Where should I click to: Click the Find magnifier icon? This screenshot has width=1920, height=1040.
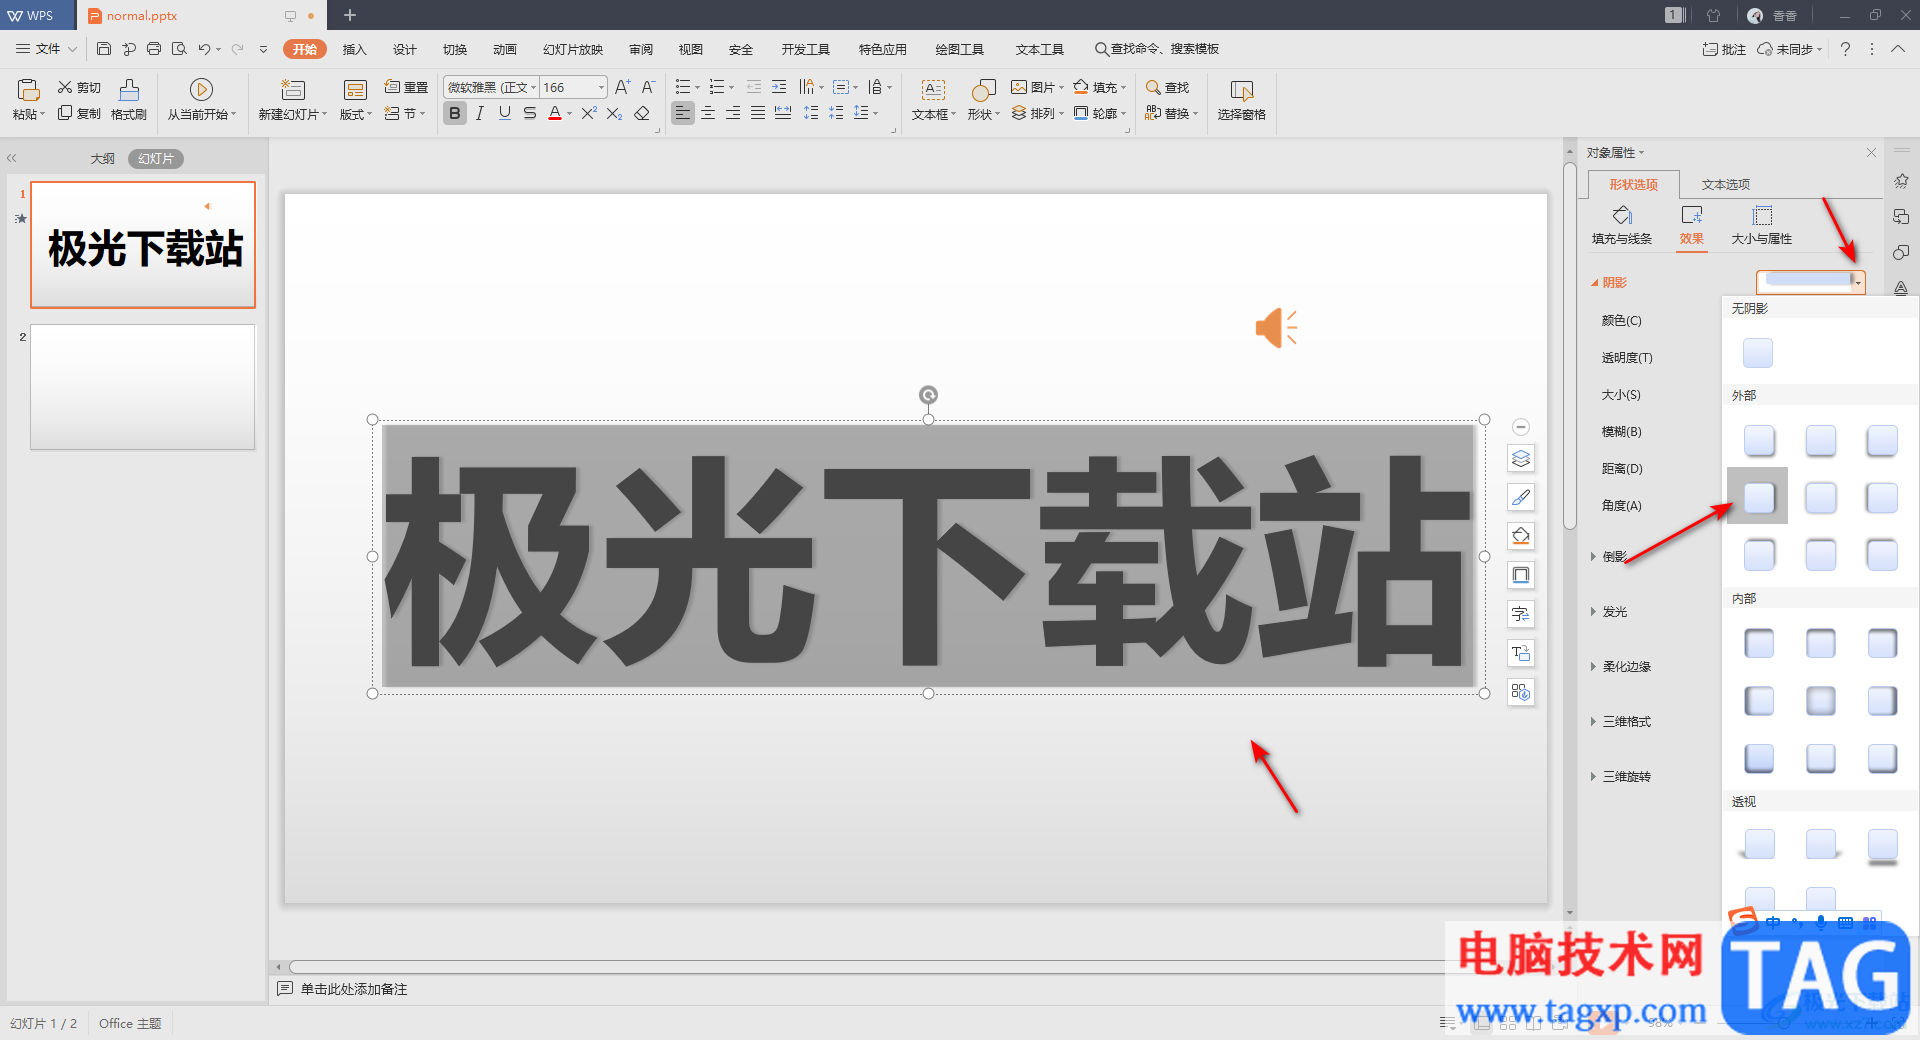[x=1153, y=88]
